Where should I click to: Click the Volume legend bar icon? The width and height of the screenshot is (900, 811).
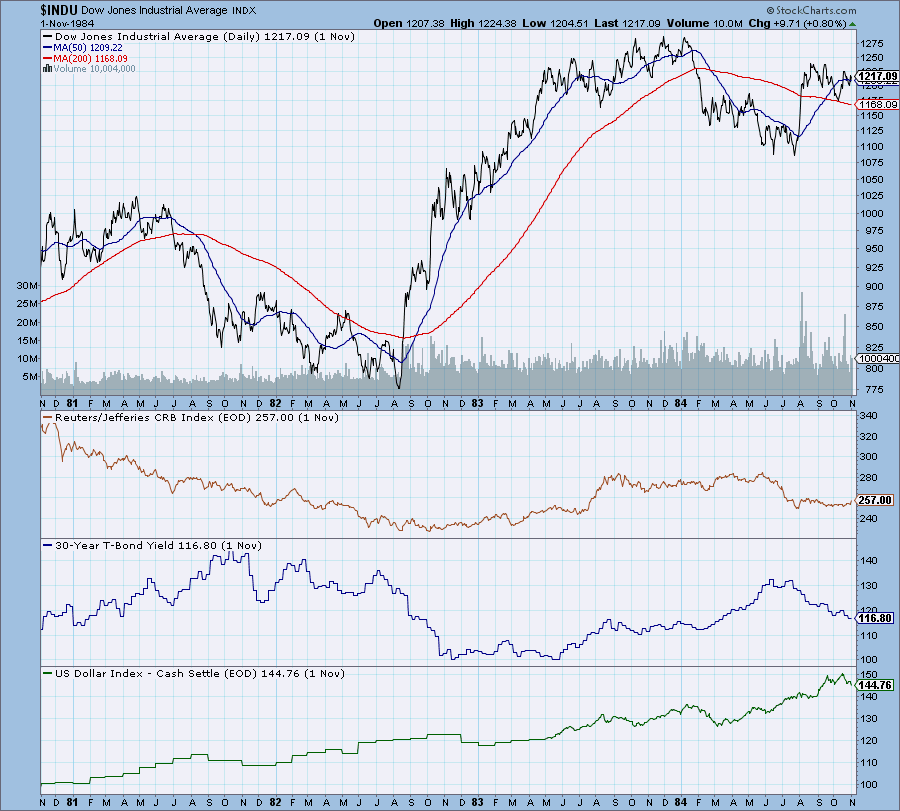click(x=46, y=68)
